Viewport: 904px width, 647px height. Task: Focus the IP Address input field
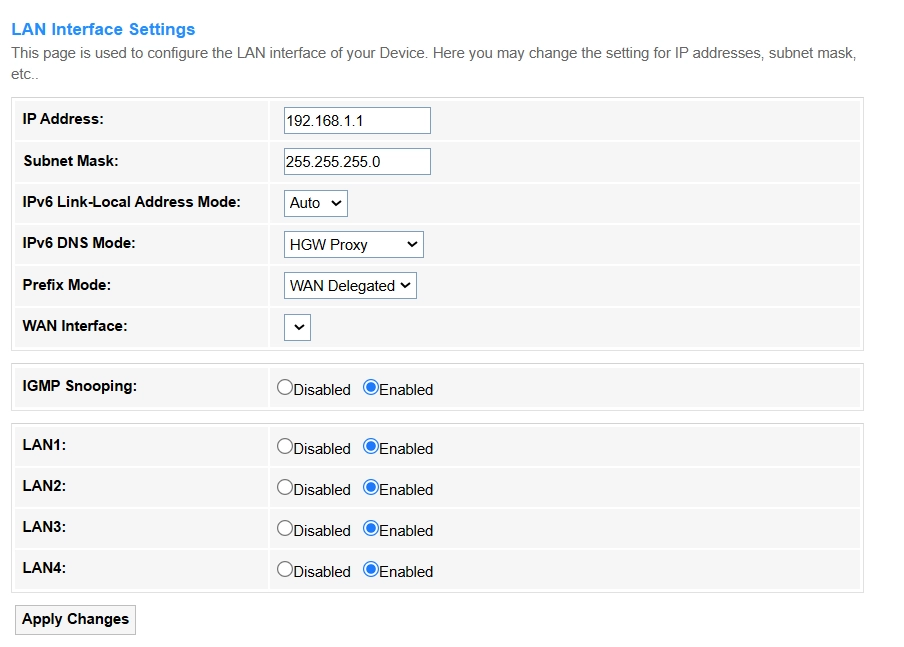[357, 121]
